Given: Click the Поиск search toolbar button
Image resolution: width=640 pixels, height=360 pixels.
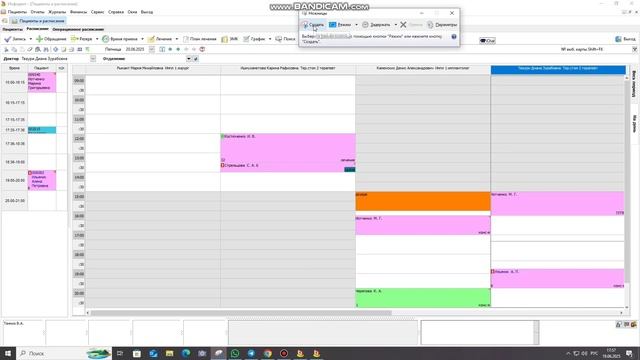Looking at the screenshot, I should (x=285, y=39).
